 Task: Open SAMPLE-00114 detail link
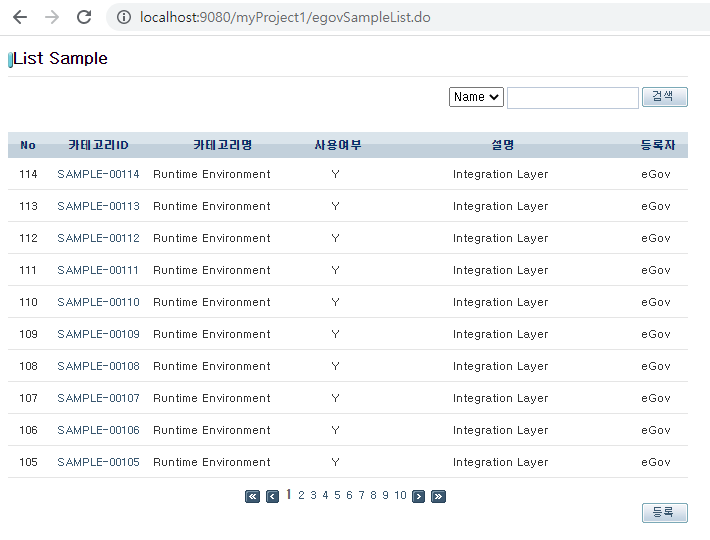tap(98, 174)
